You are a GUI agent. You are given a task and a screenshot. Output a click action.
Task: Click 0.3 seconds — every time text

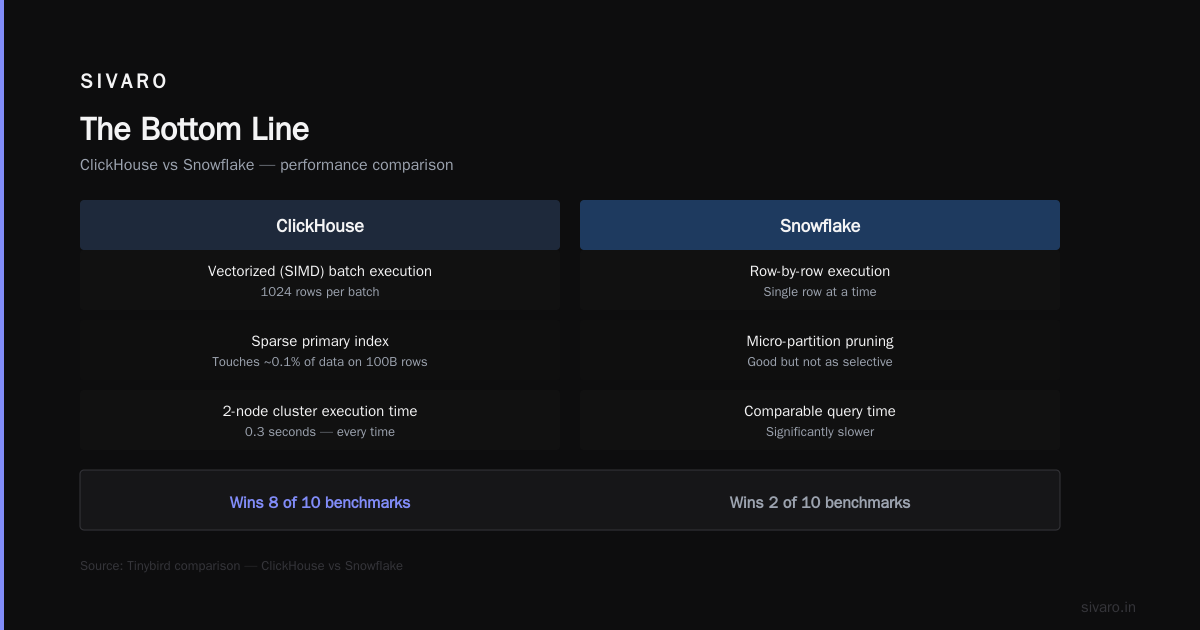pos(320,432)
